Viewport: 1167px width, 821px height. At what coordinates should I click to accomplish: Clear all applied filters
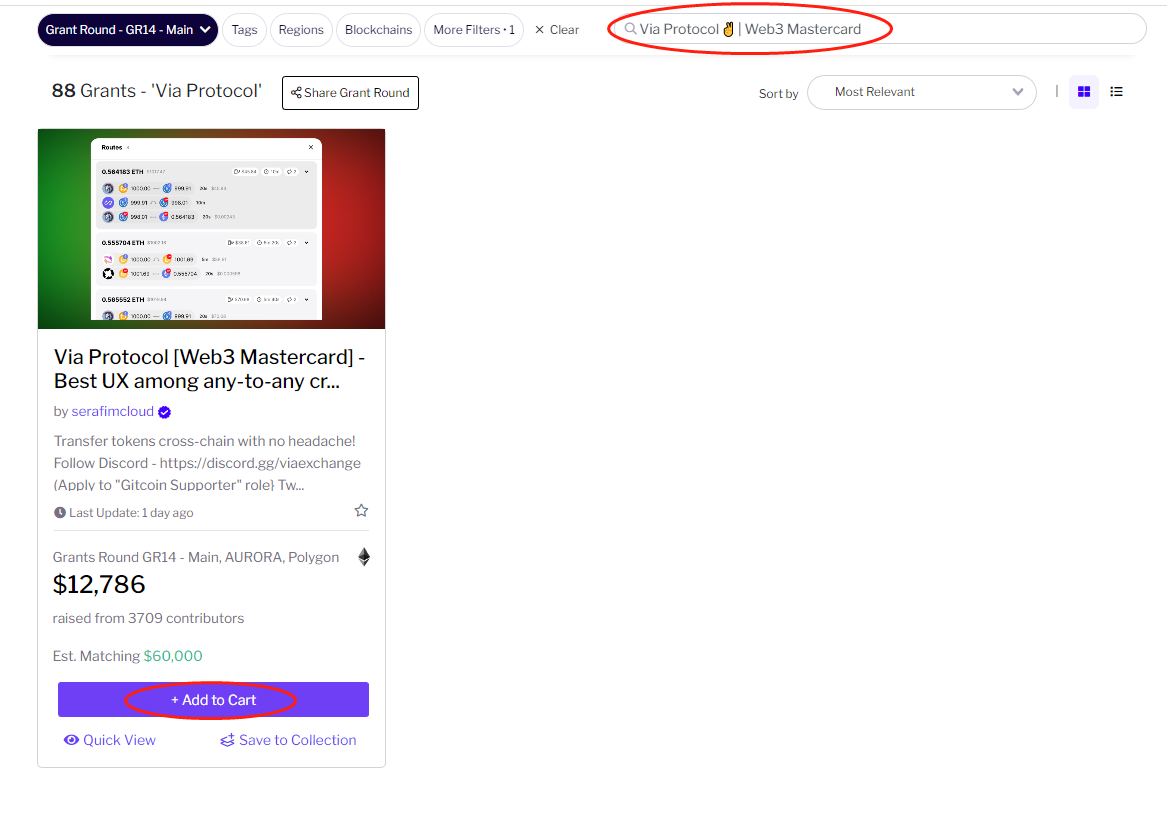tap(557, 30)
